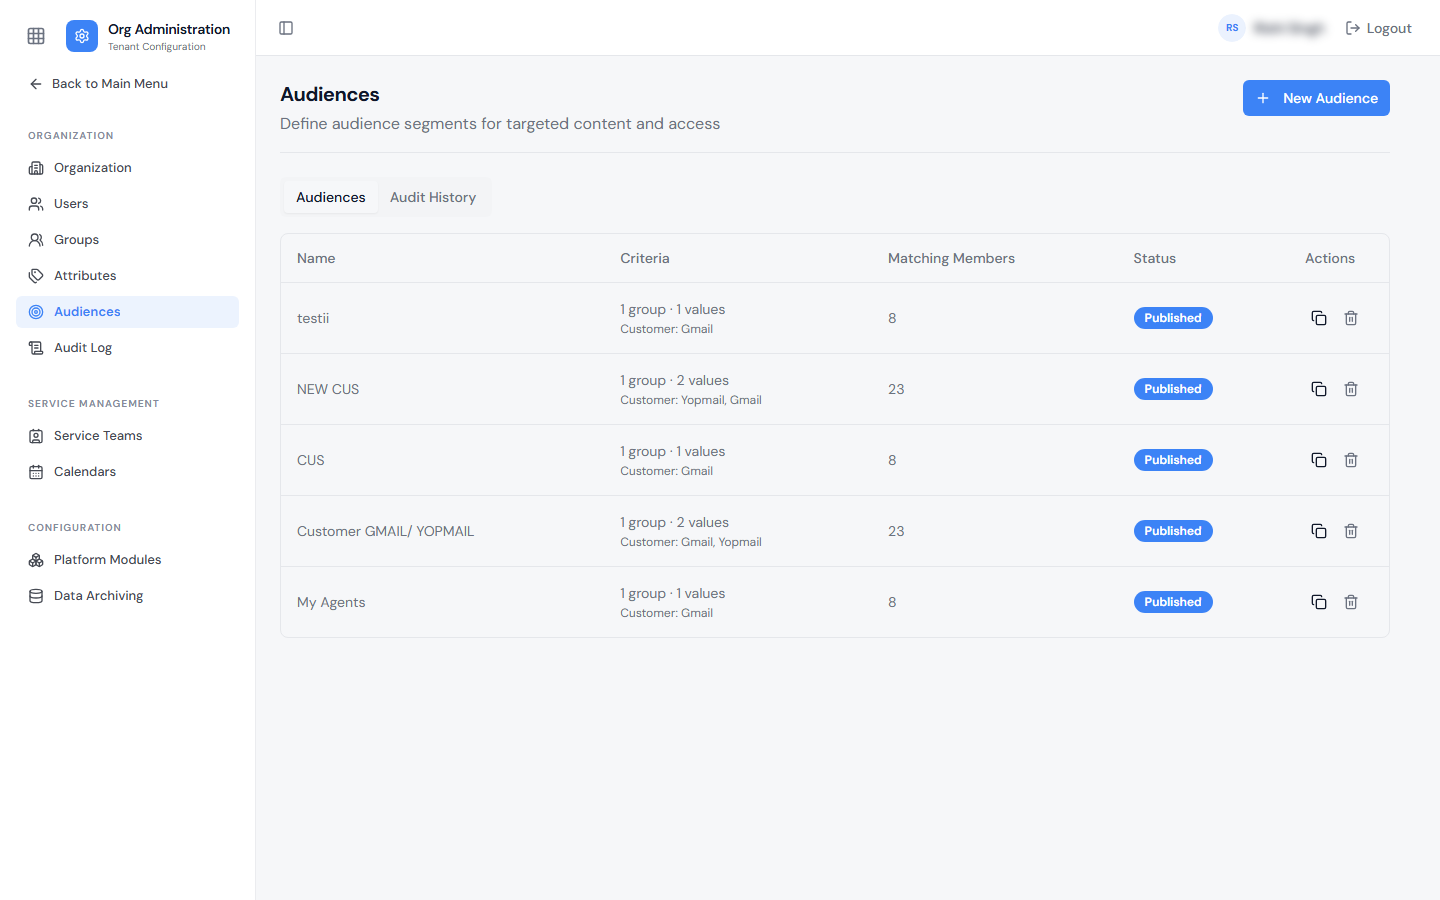Open Users in the sidebar
Image resolution: width=1440 pixels, height=900 pixels.
(x=127, y=204)
